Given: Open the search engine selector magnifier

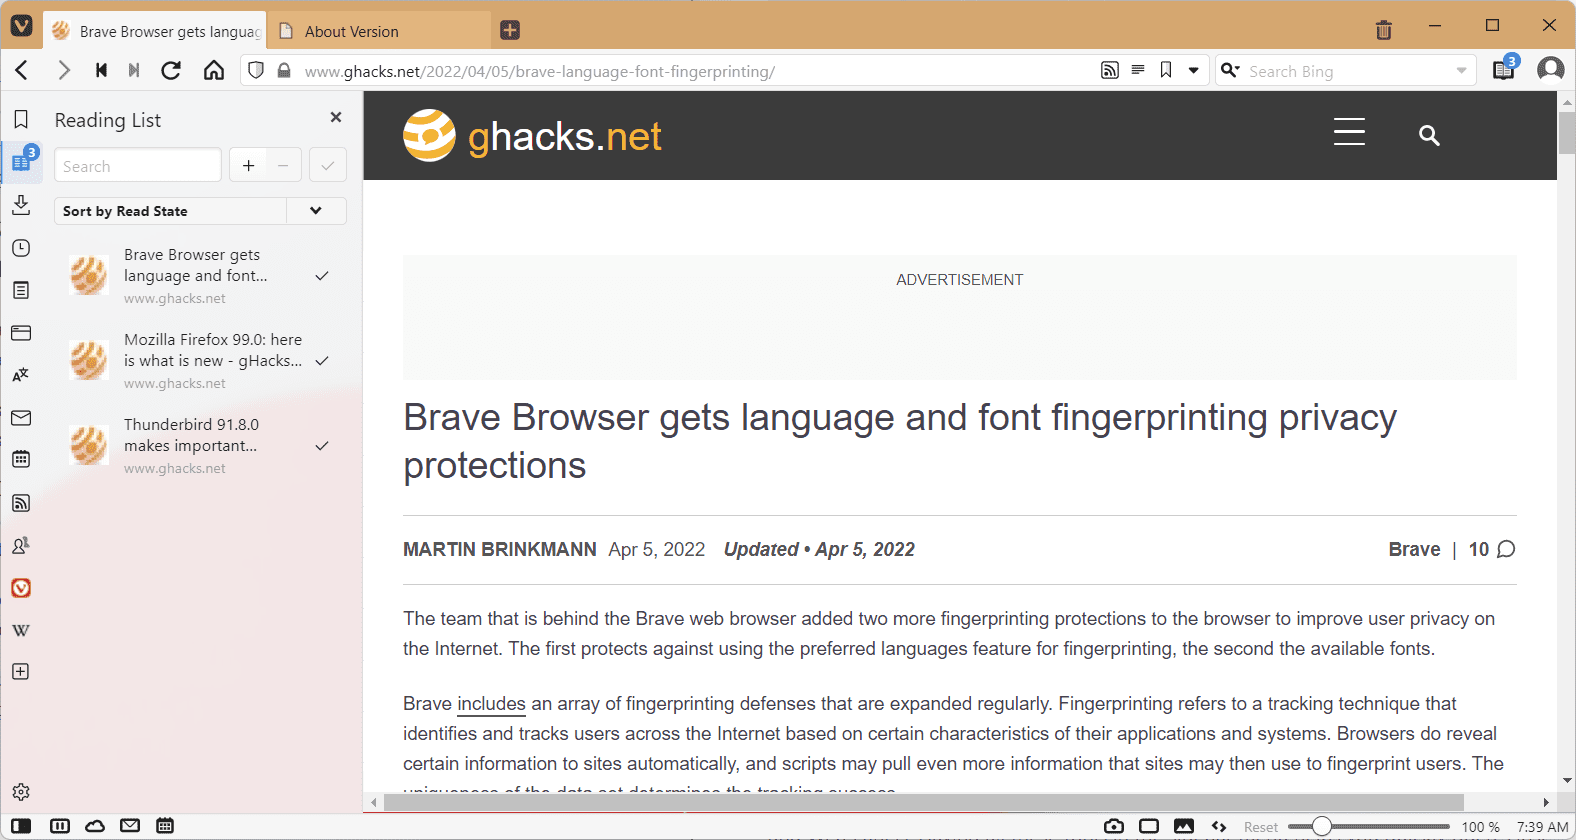Looking at the screenshot, I should coord(1231,70).
